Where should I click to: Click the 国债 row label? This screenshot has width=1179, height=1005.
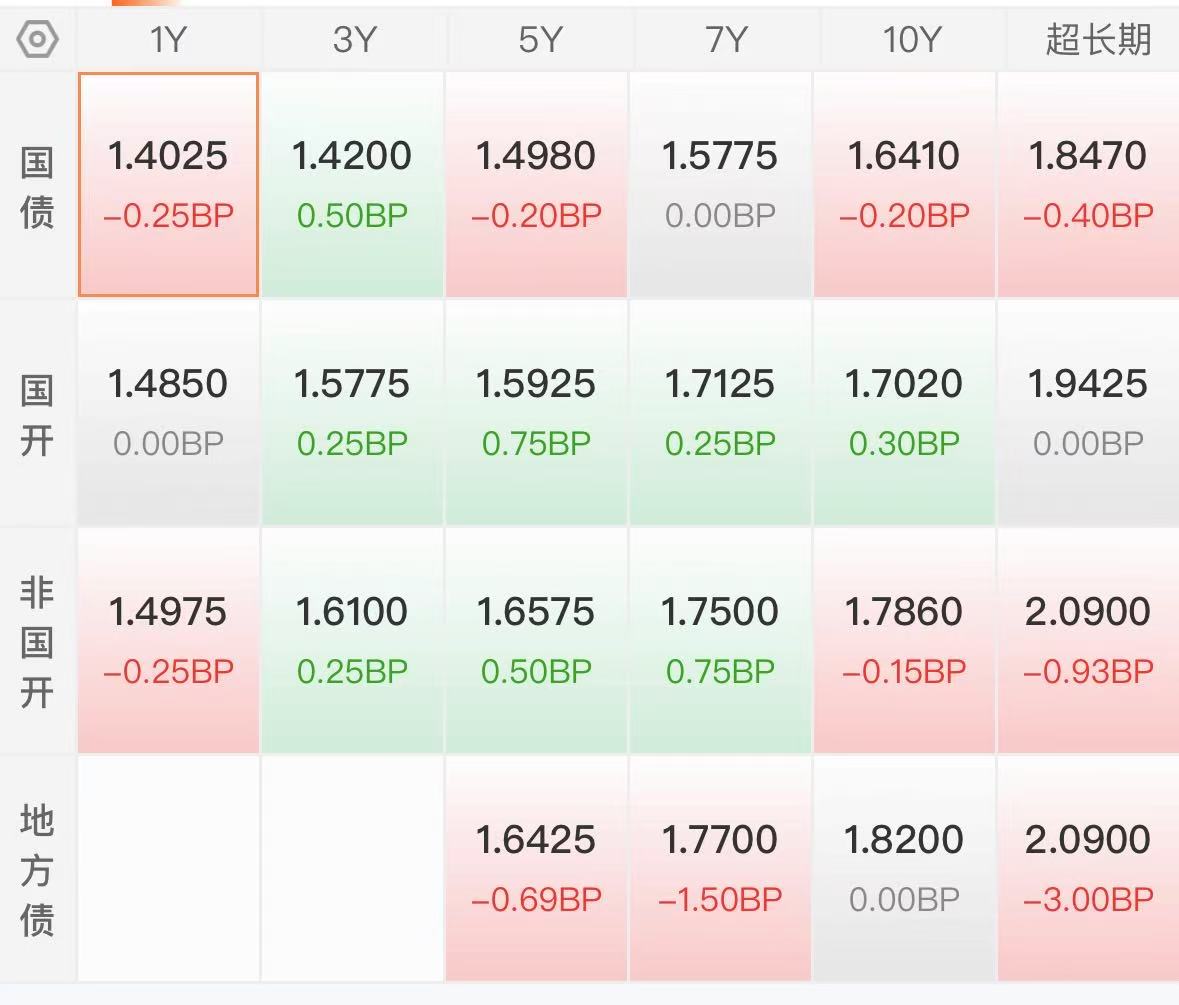pyautogui.click(x=37, y=186)
